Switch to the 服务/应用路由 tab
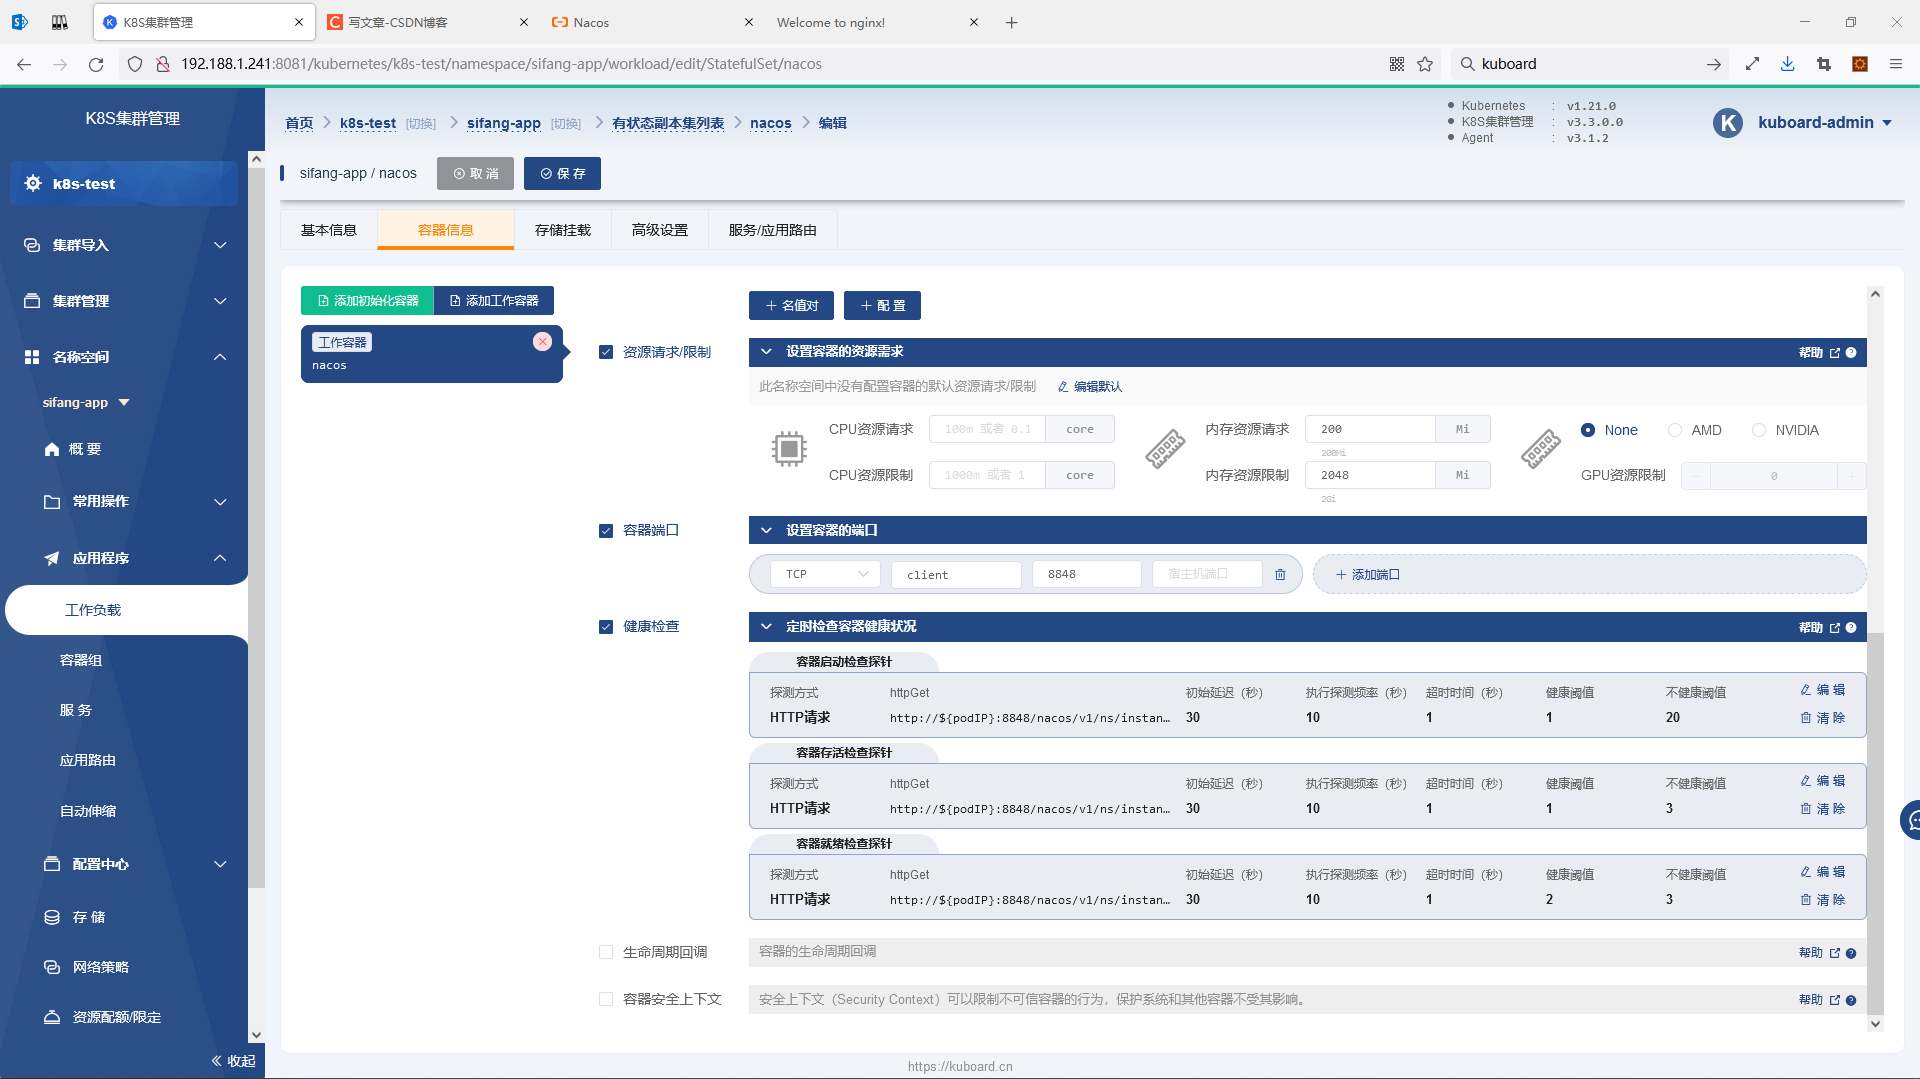Viewport: 1920px width, 1079px height. click(x=772, y=230)
